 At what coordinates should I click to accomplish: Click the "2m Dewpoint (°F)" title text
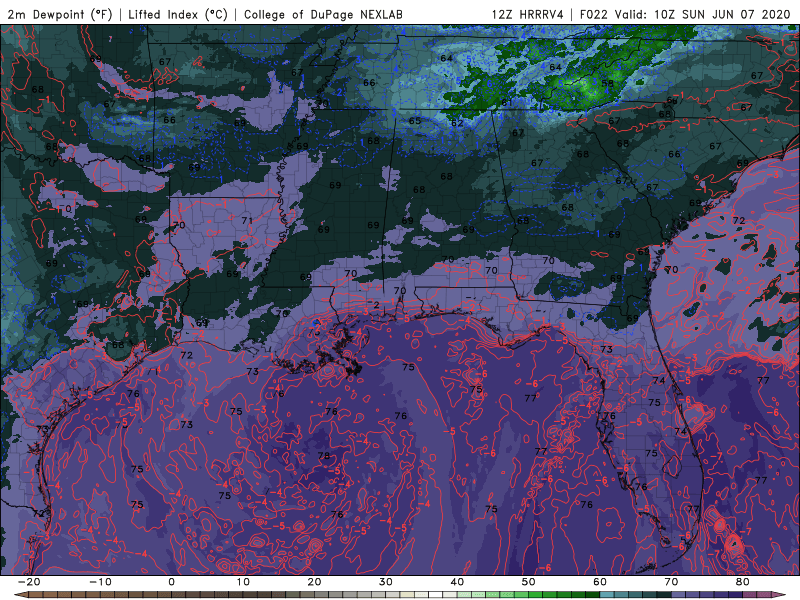(59, 14)
